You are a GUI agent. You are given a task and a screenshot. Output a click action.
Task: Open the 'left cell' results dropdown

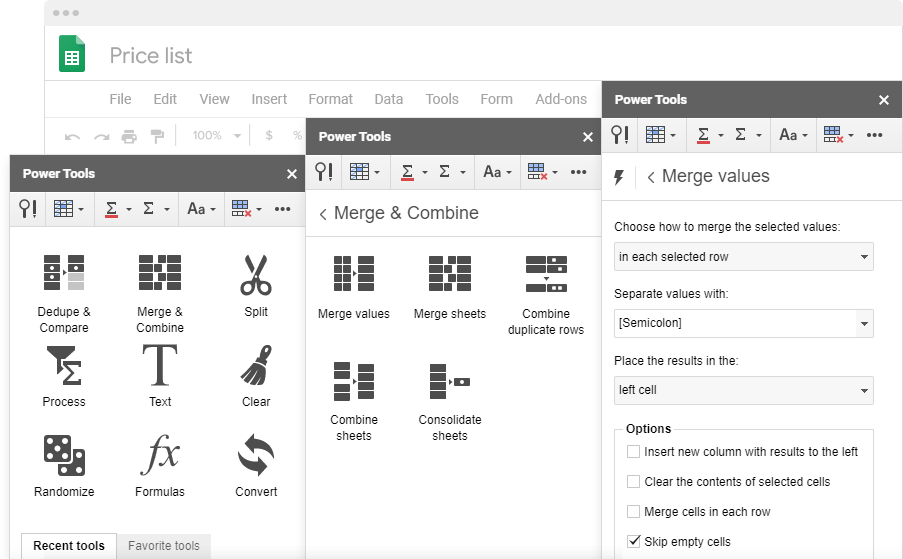743,390
